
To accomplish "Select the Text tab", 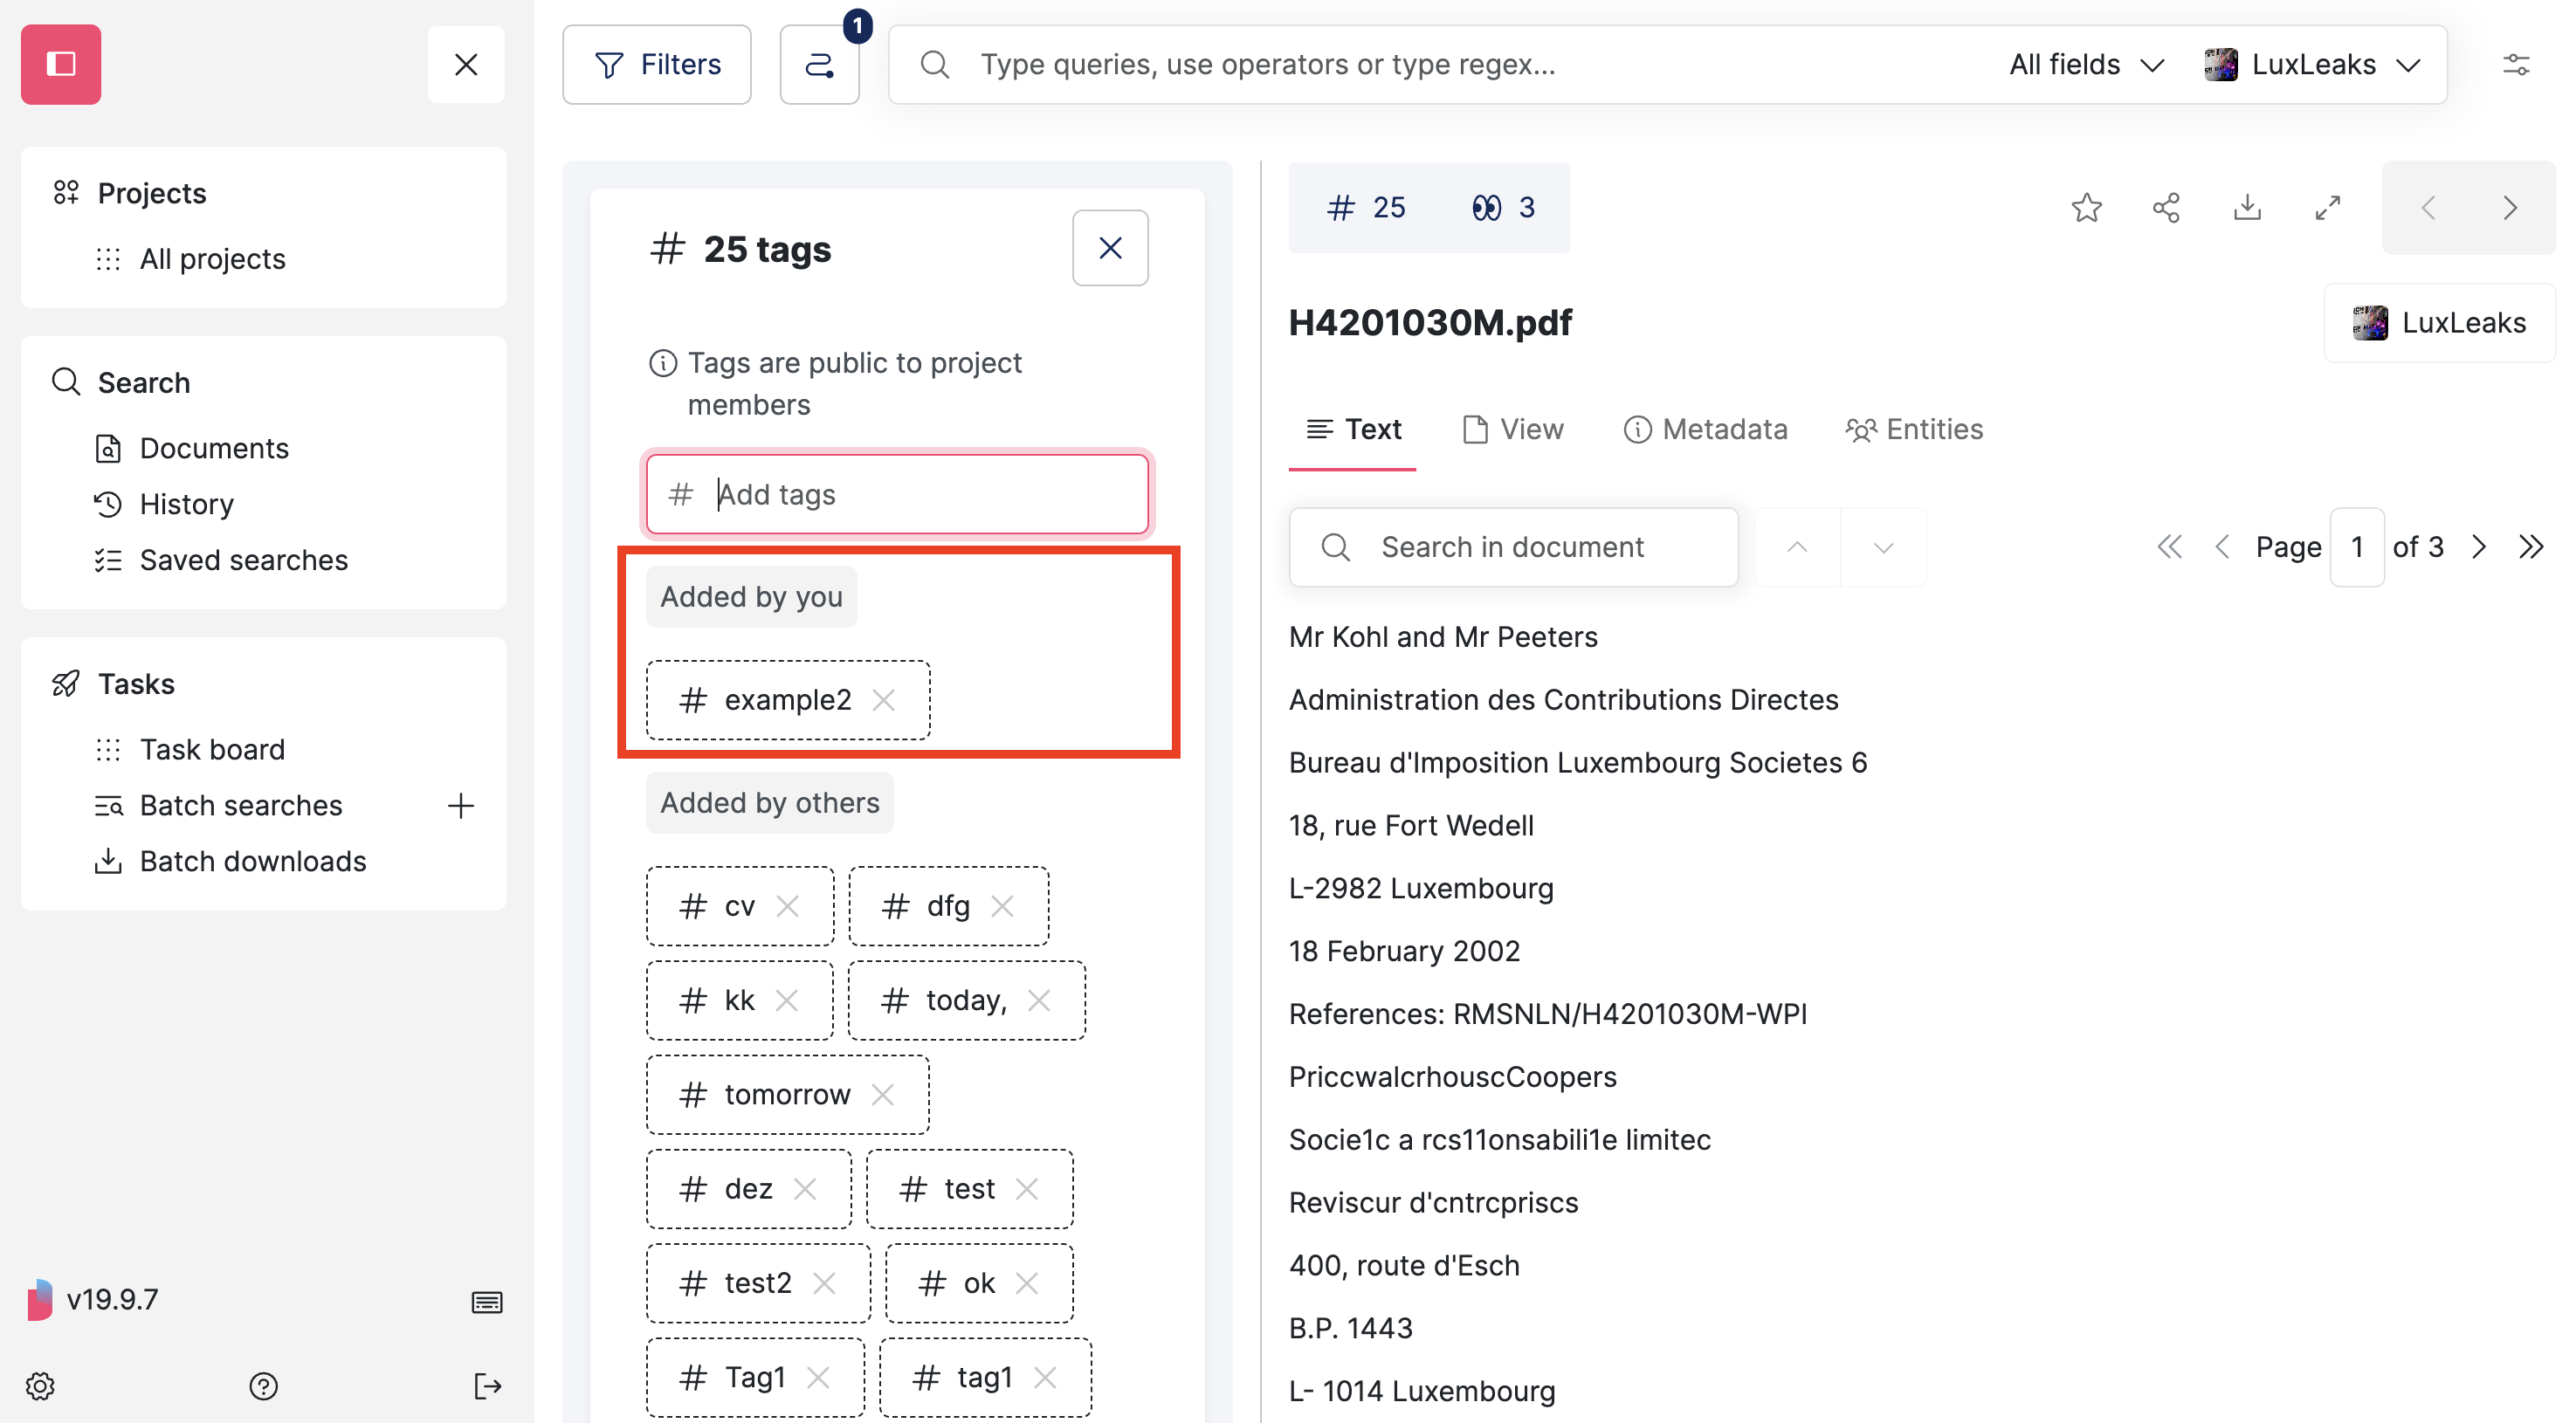I will pos(1353,429).
